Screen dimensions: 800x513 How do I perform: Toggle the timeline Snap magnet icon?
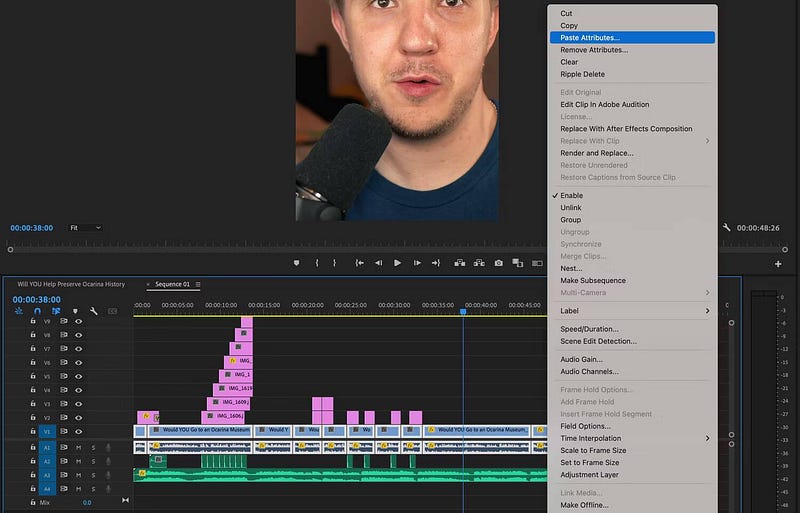[37, 311]
